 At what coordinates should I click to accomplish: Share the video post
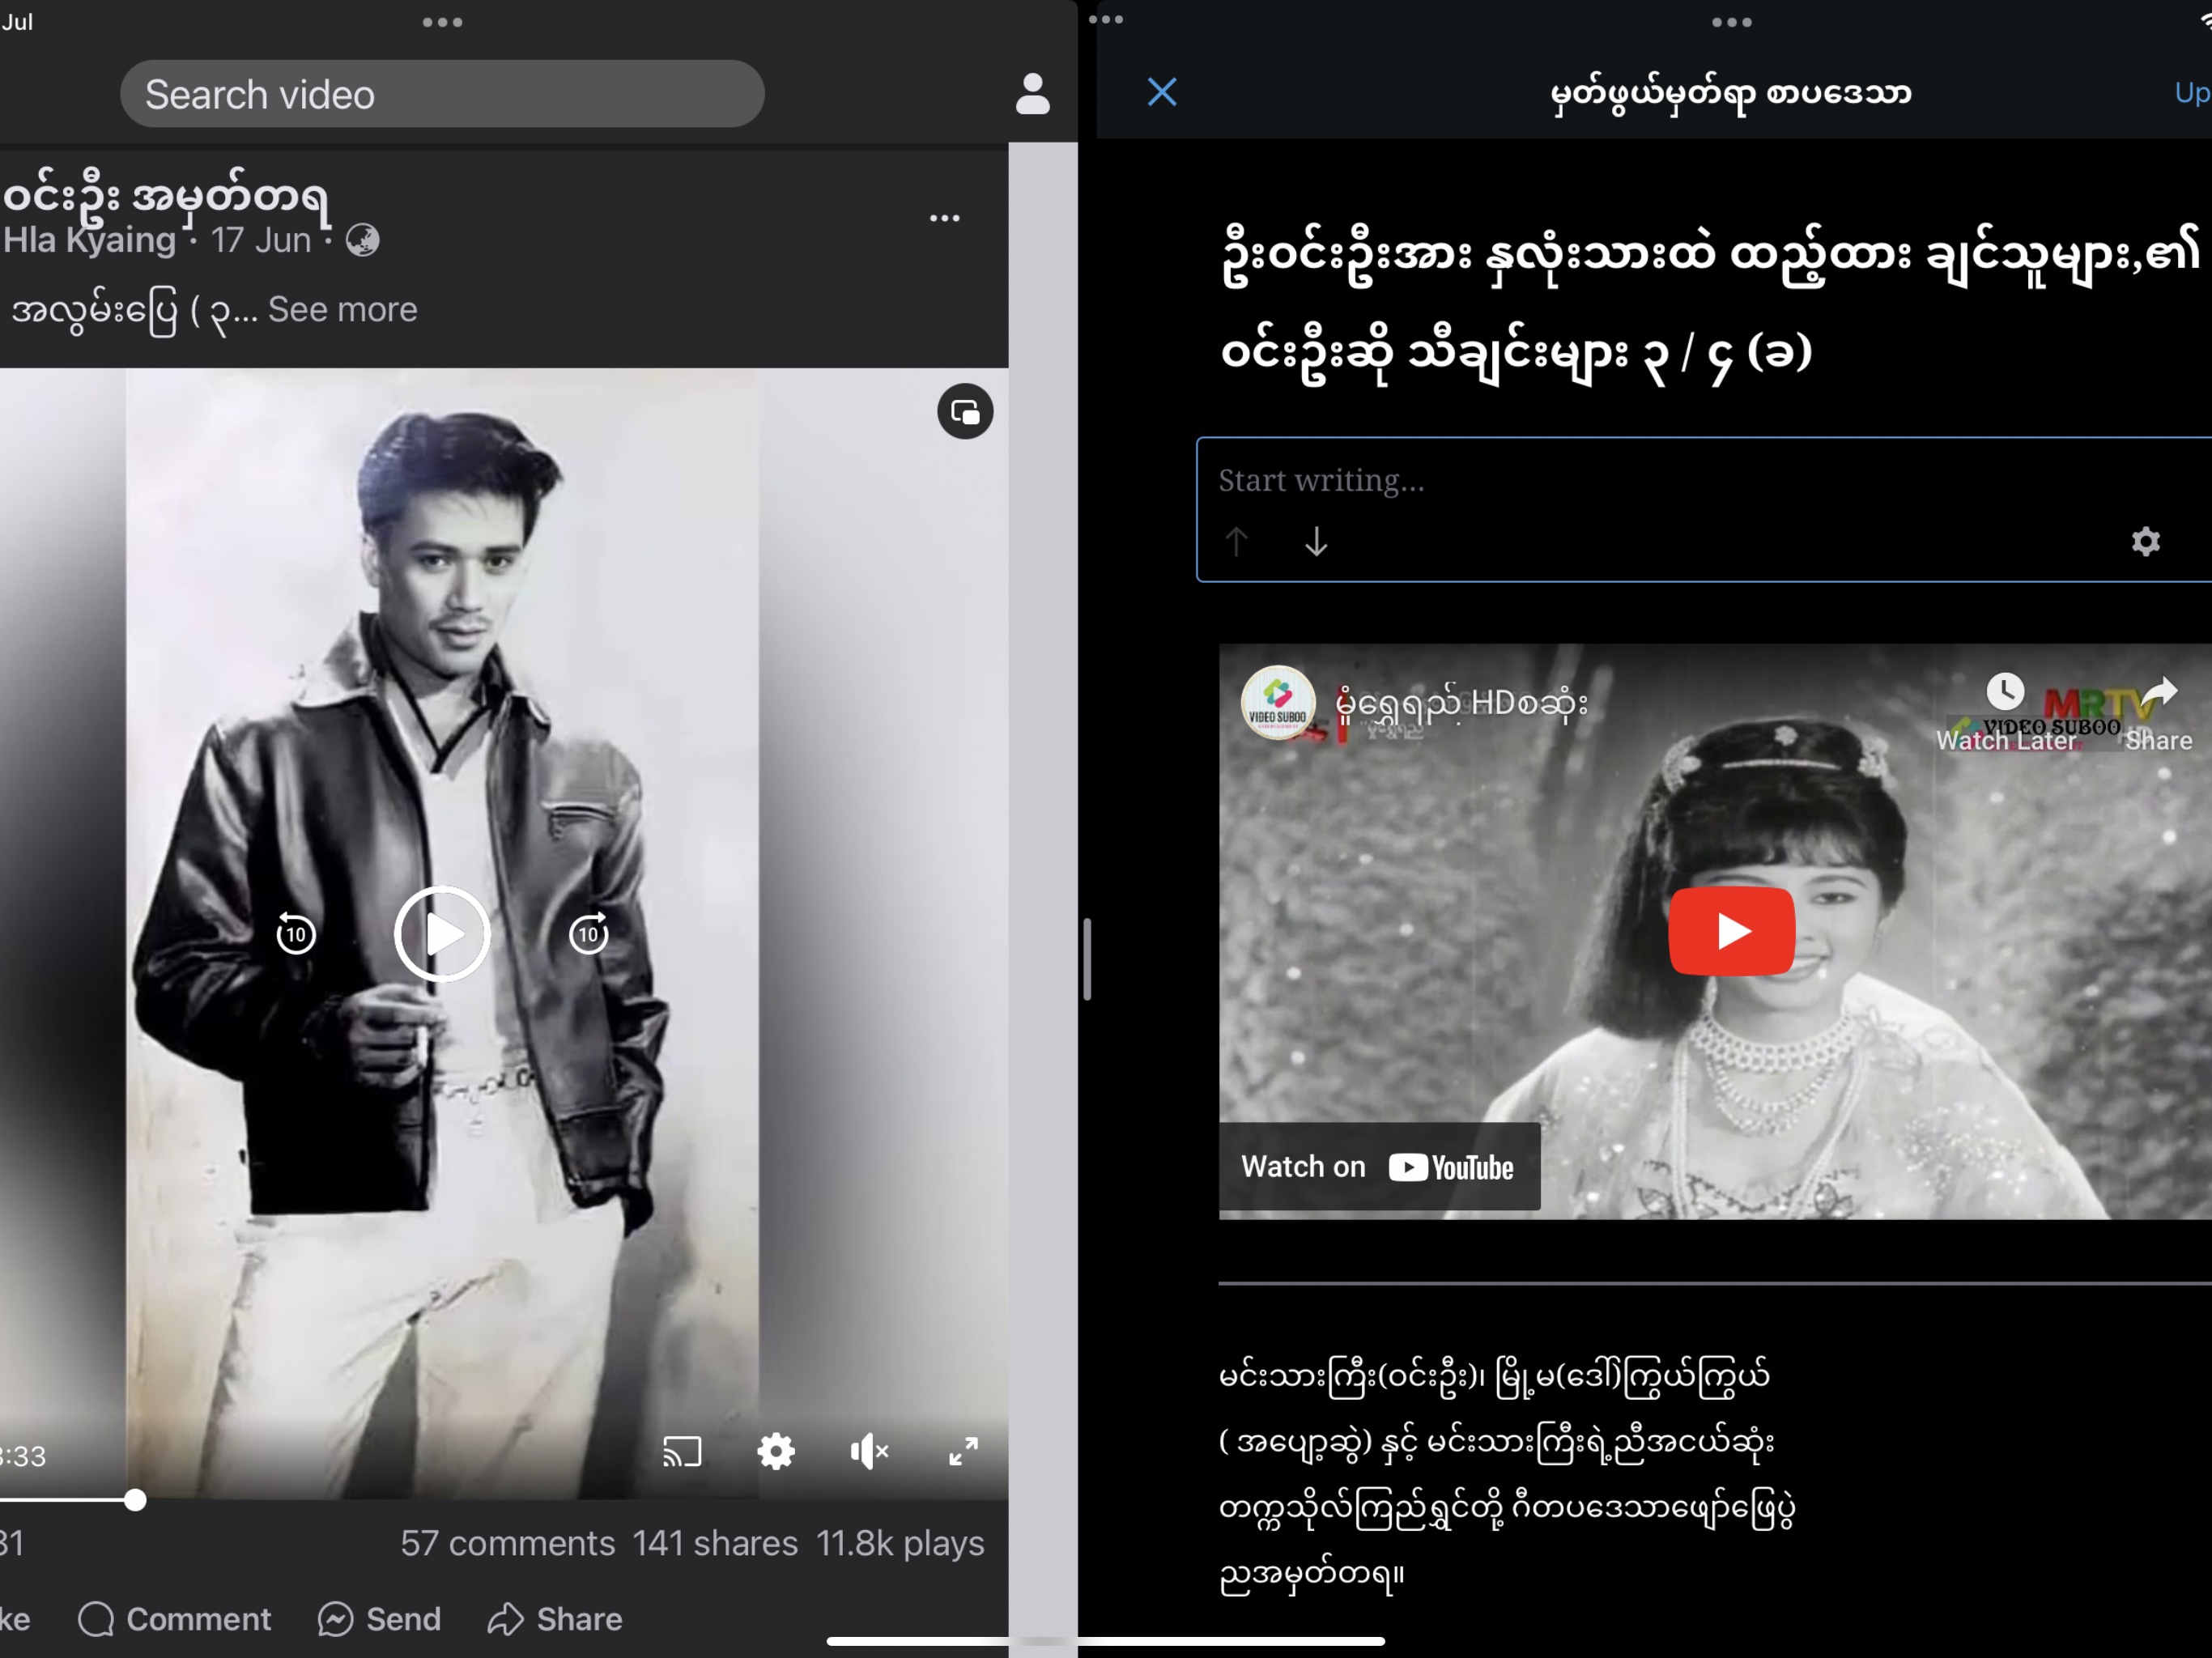coord(555,1619)
